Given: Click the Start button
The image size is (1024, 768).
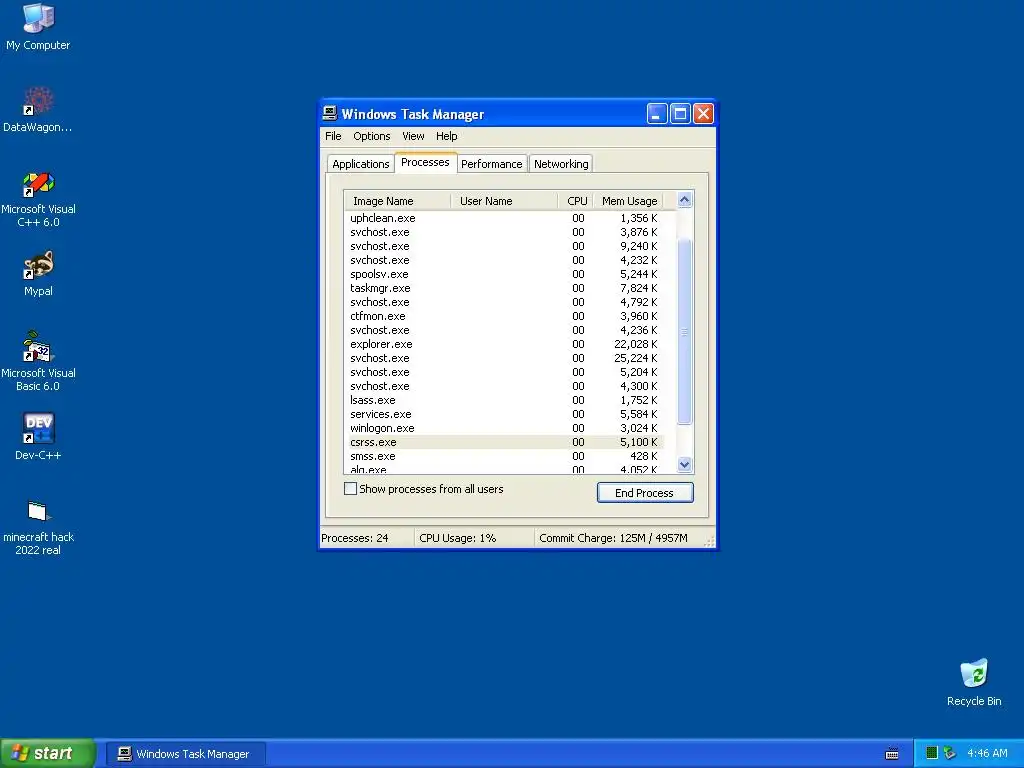Looking at the screenshot, I should pyautogui.click(x=47, y=754).
